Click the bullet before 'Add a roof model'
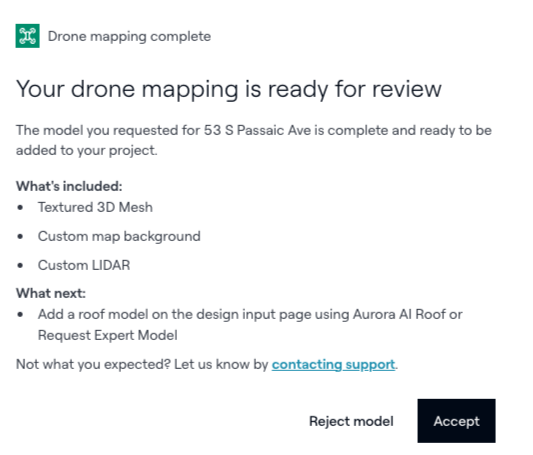This screenshot has height=455, width=533. tap(20, 315)
